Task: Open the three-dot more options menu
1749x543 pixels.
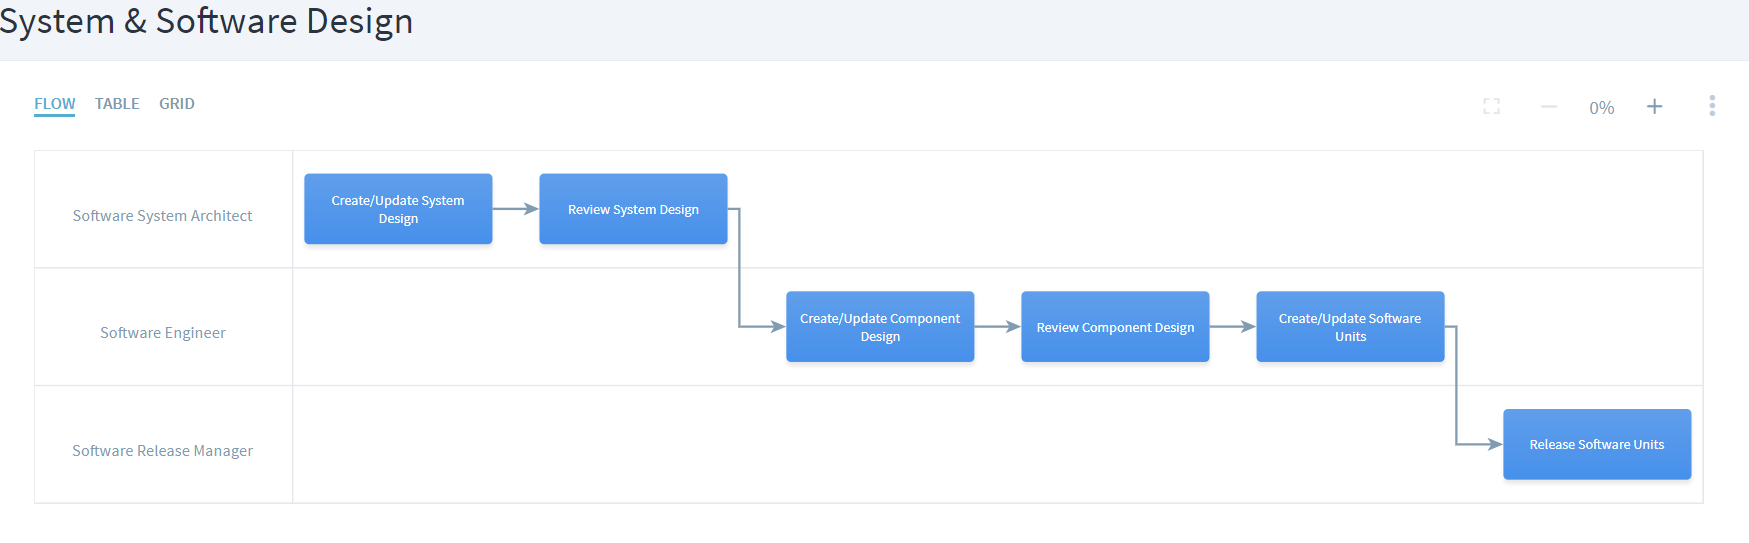Action: point(1711,106)
